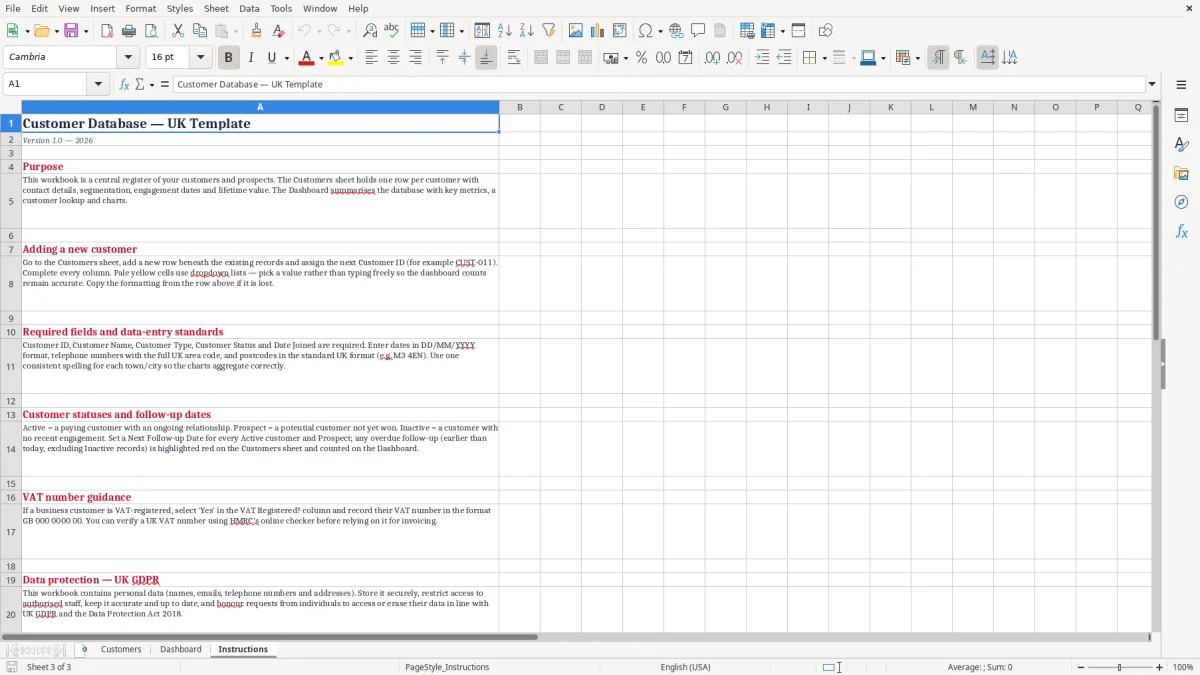Toggle Underline formatting
The height and width of the screenshot is (675, 1200).
[x=272, y=58]
